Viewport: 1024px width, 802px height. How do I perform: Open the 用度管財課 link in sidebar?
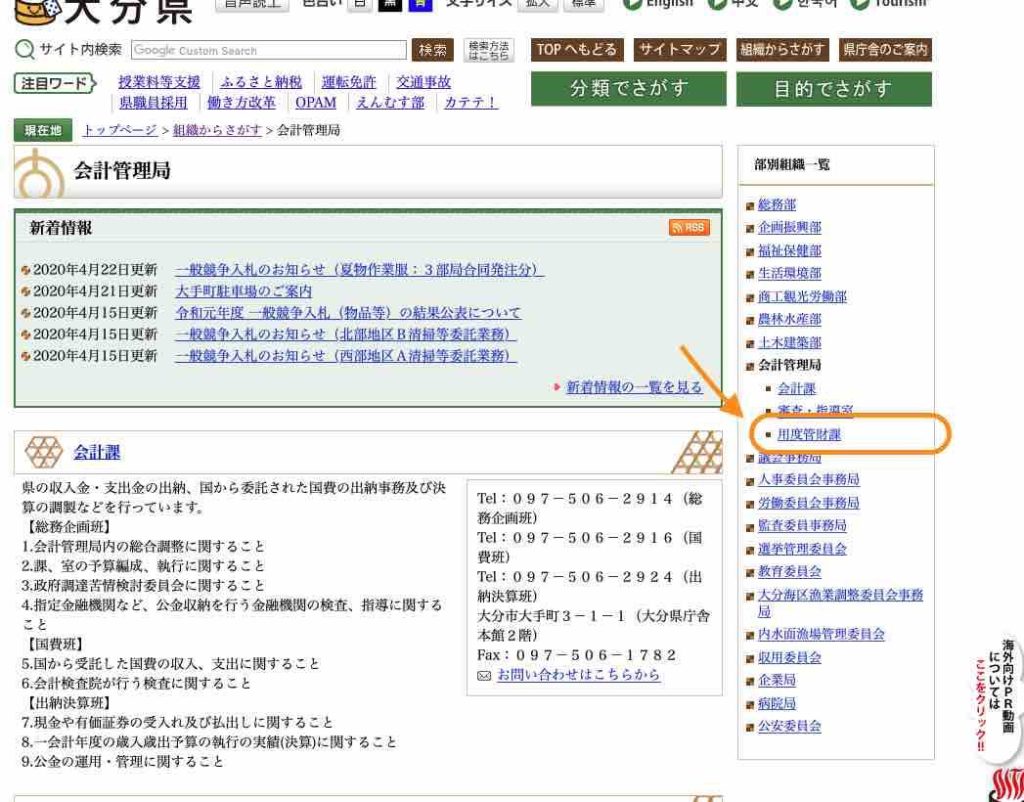pos(809,435)
